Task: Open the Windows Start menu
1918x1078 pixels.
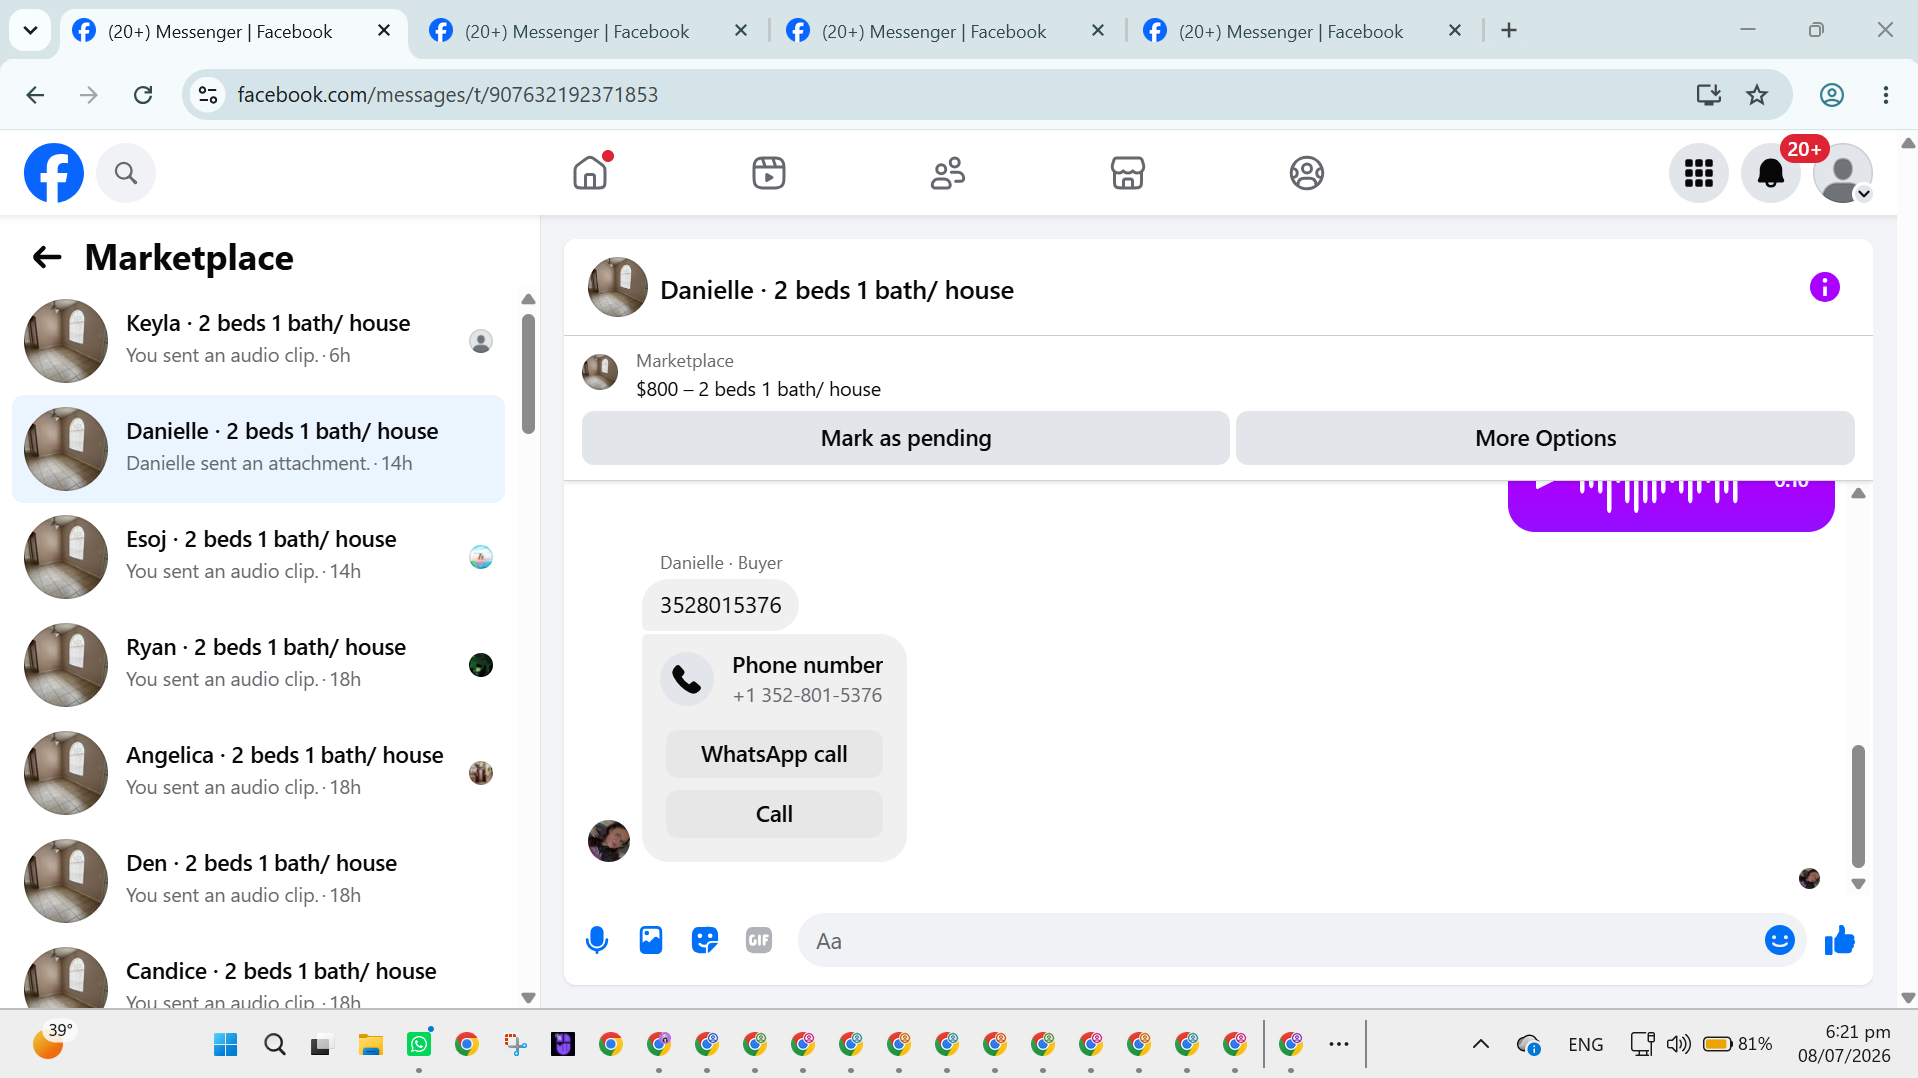Action: pyautogui.click(x=226, y=1045)
